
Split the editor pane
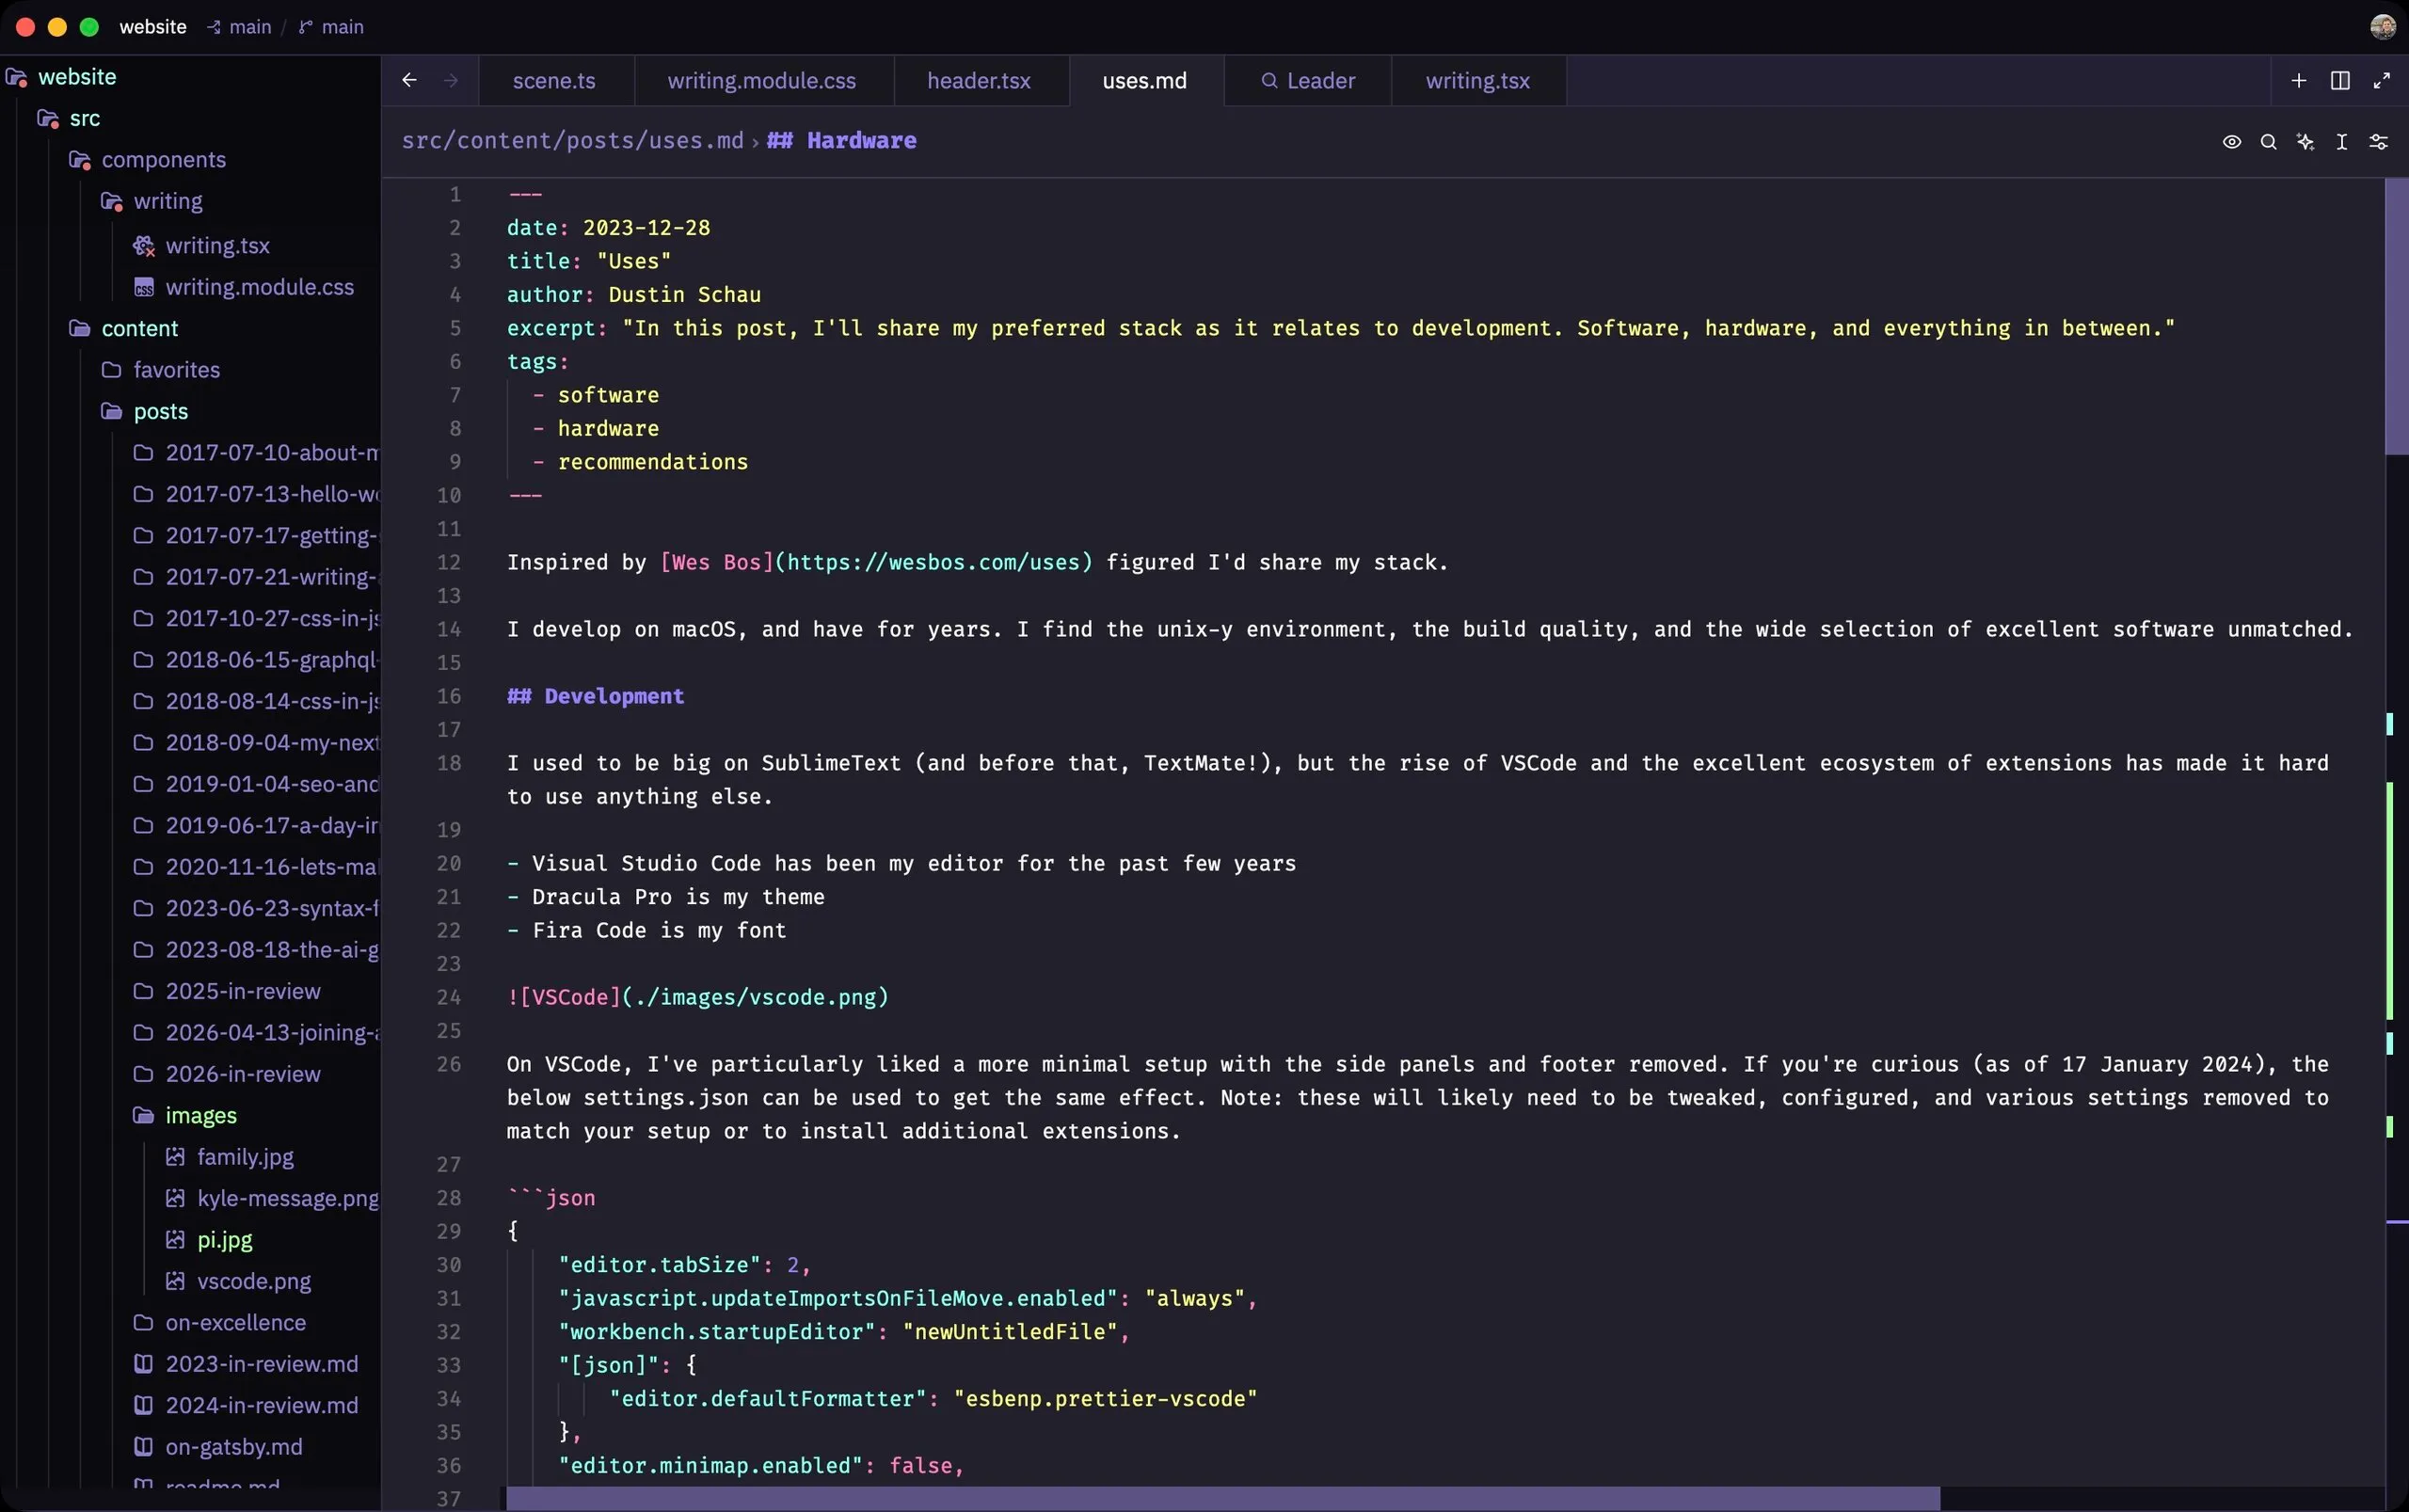pos(2340,81)
